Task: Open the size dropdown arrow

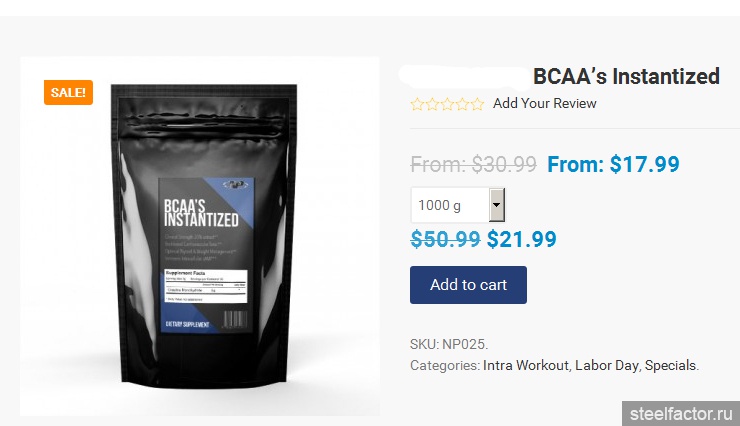Action: [496, 205]
